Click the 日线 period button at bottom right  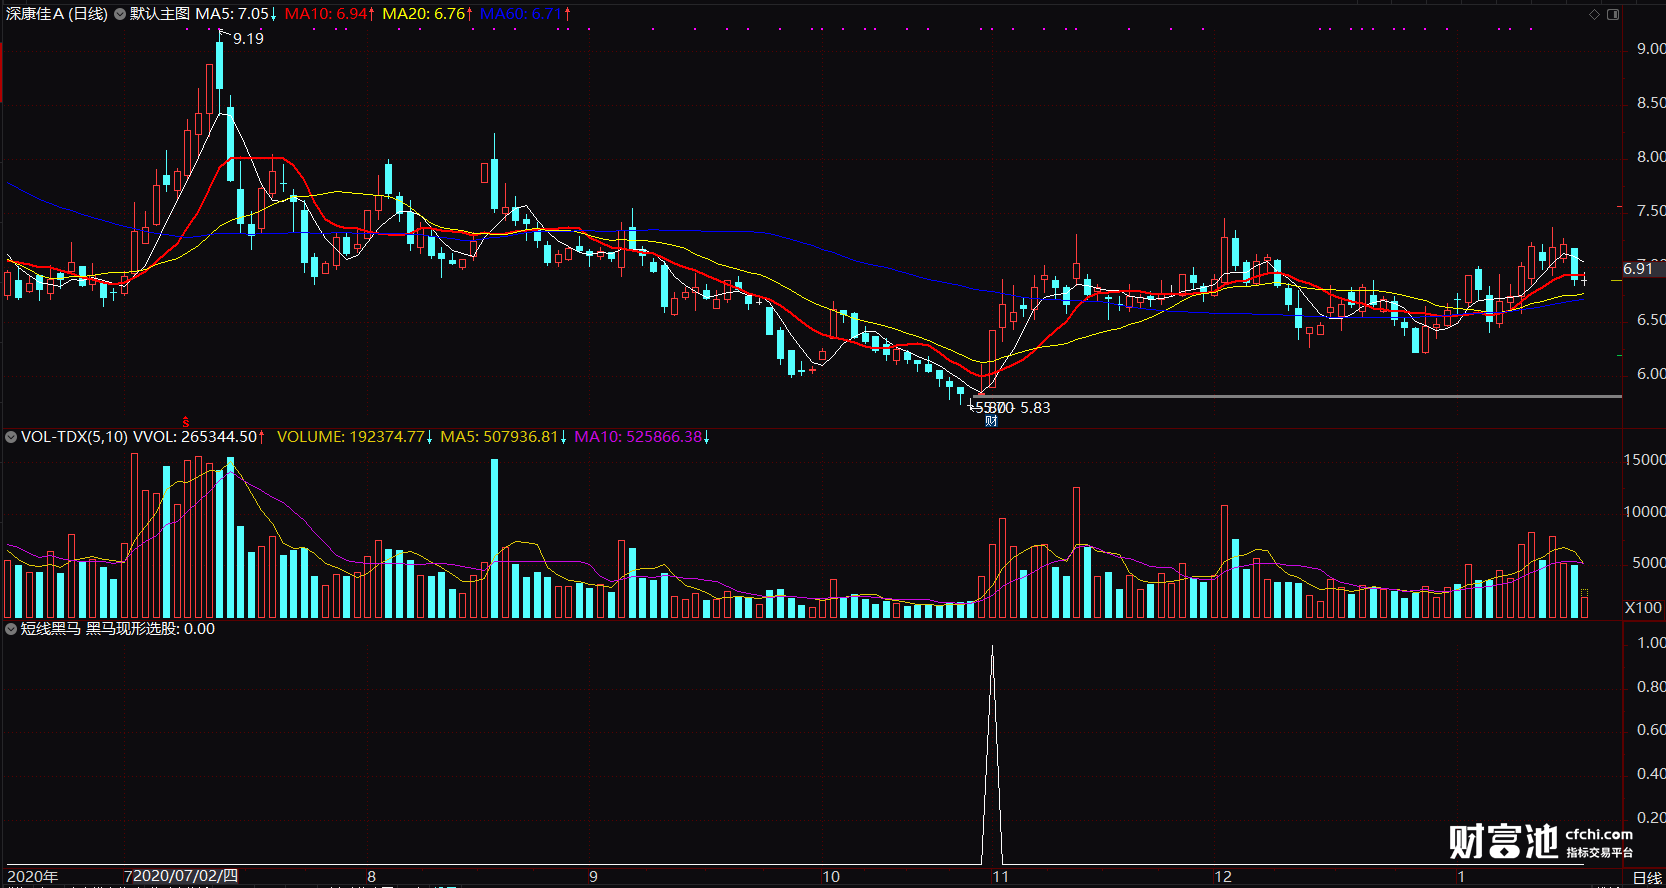tap(1647, 877)
